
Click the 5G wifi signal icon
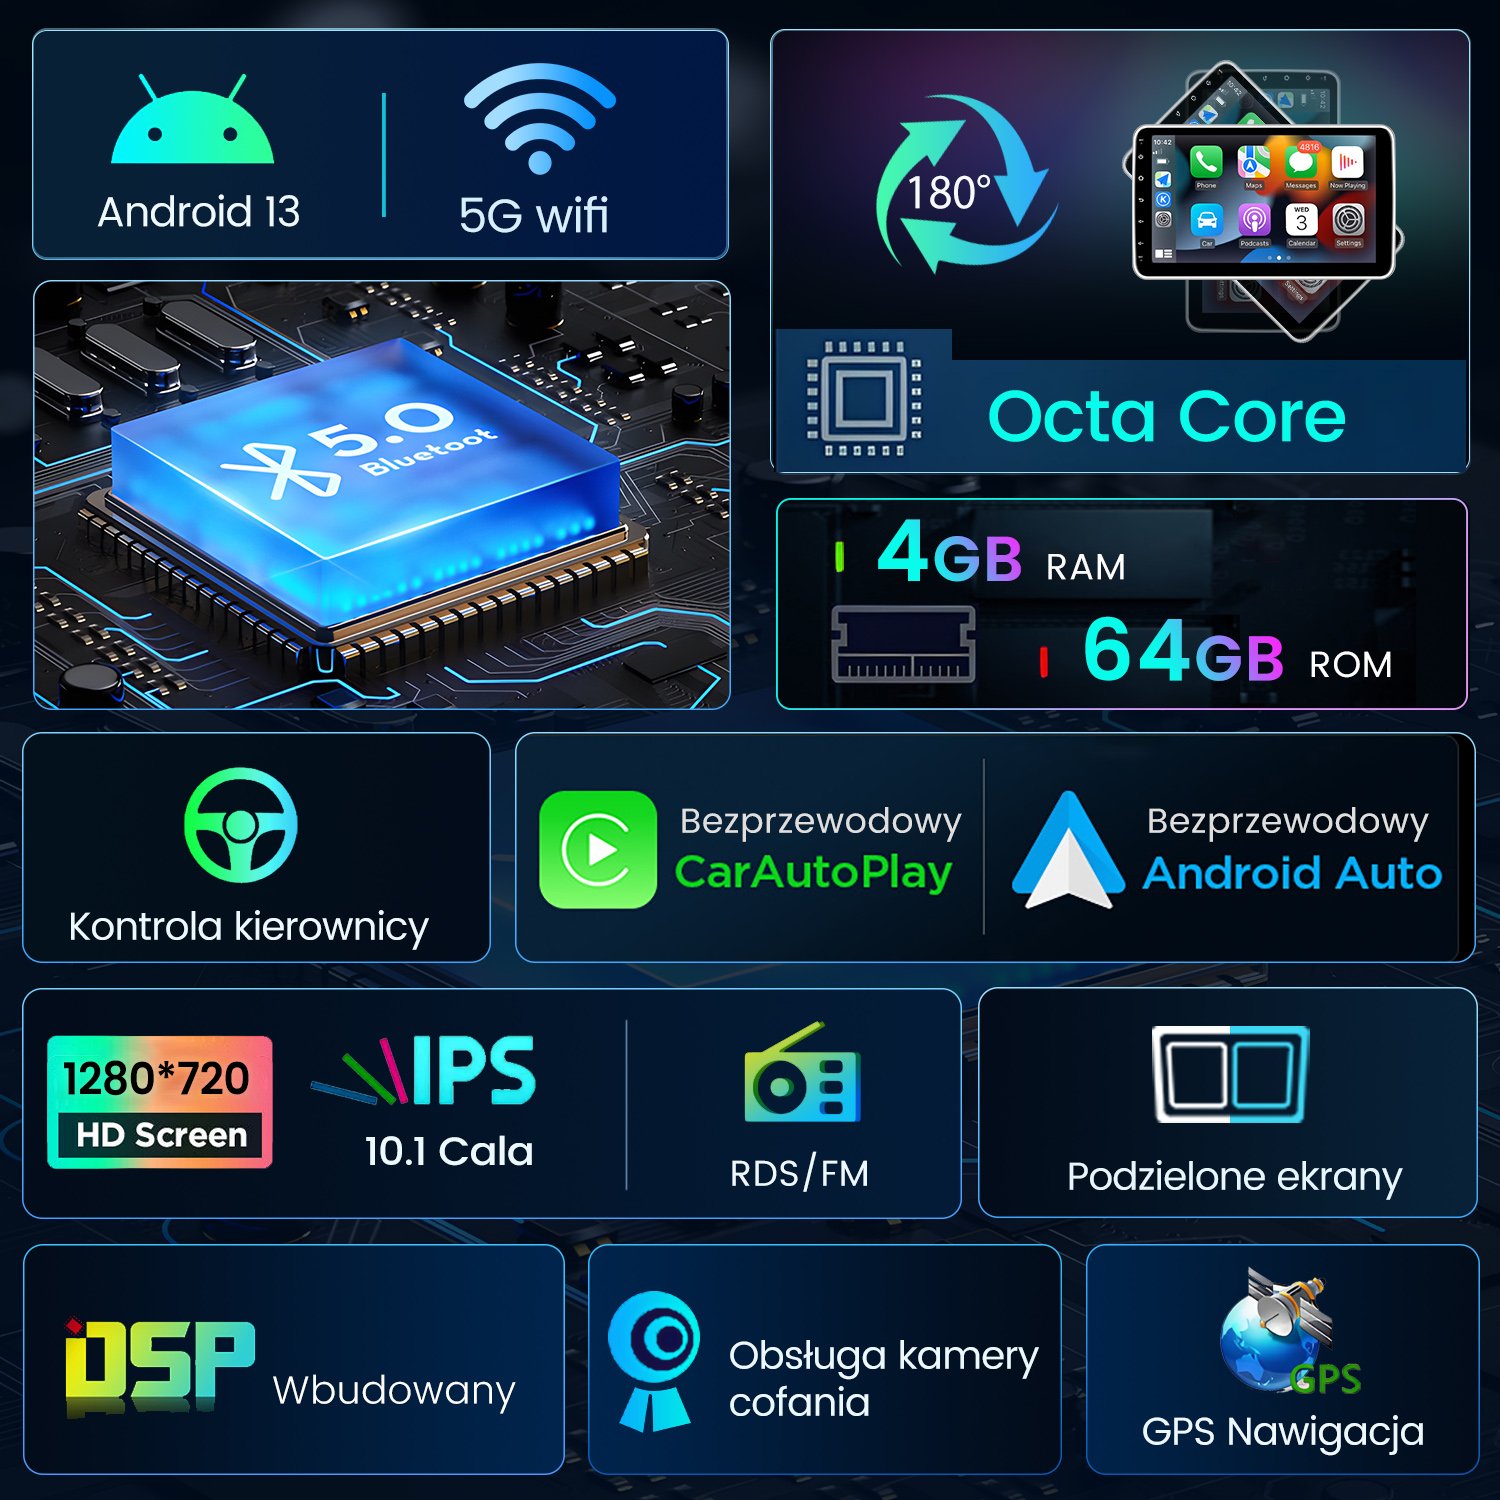[540, 118]
